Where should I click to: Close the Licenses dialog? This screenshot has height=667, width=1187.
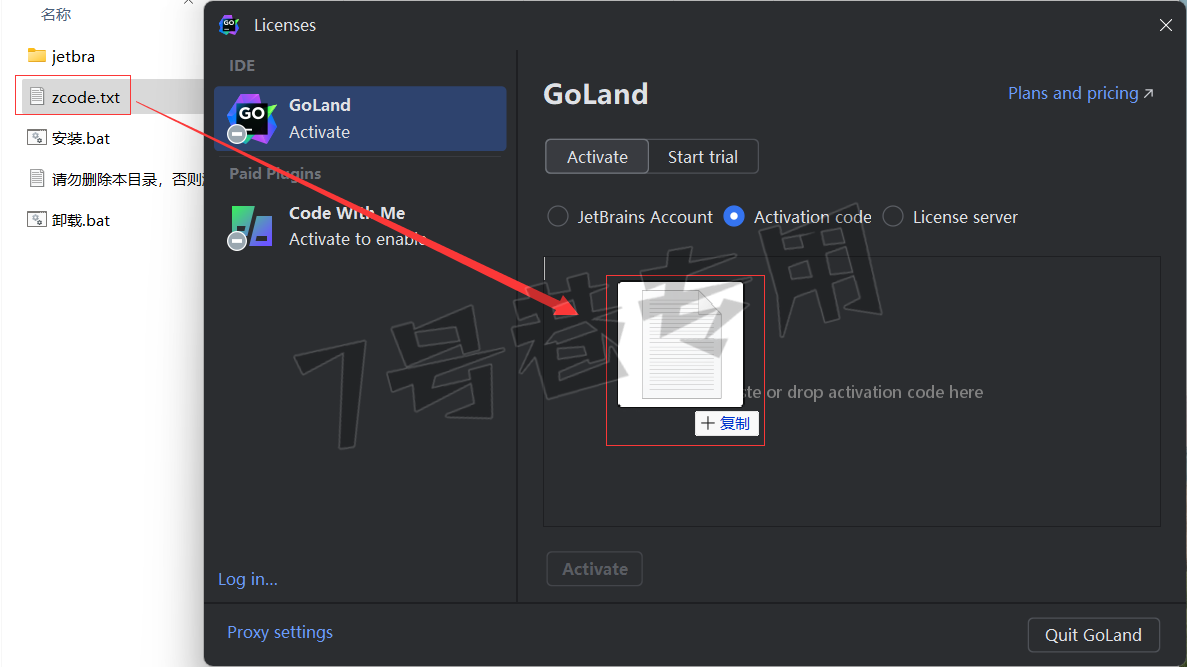point(1166,25)
